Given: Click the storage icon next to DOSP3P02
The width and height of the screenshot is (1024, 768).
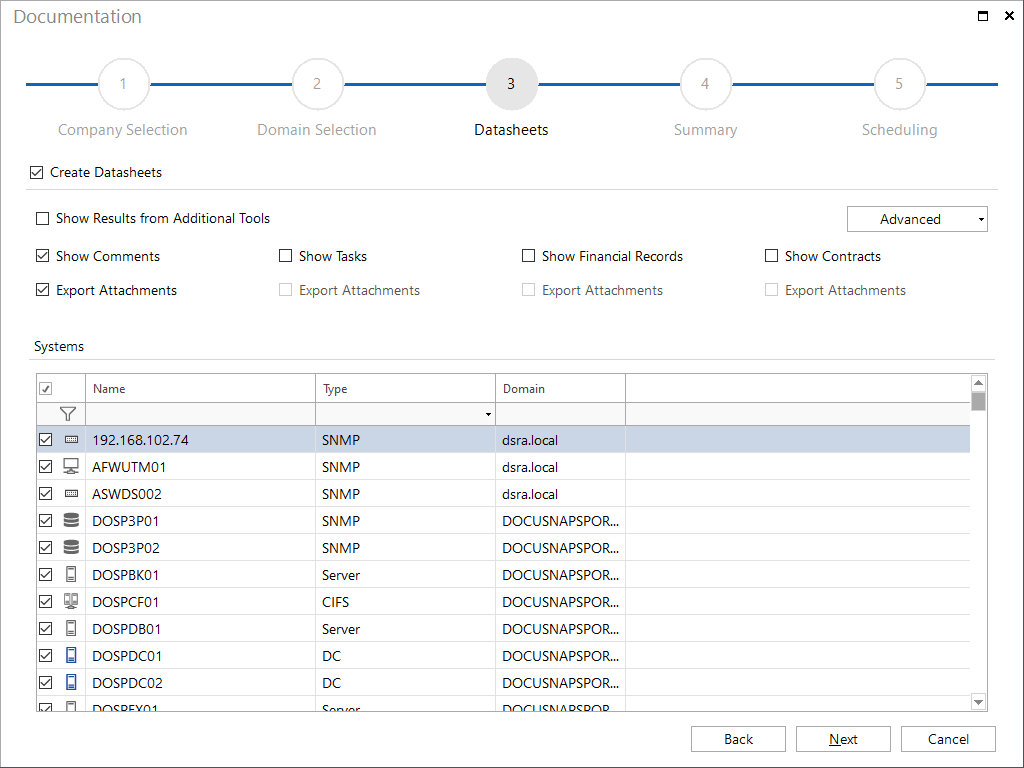Looking at the screenshot, I should (71, 547).
